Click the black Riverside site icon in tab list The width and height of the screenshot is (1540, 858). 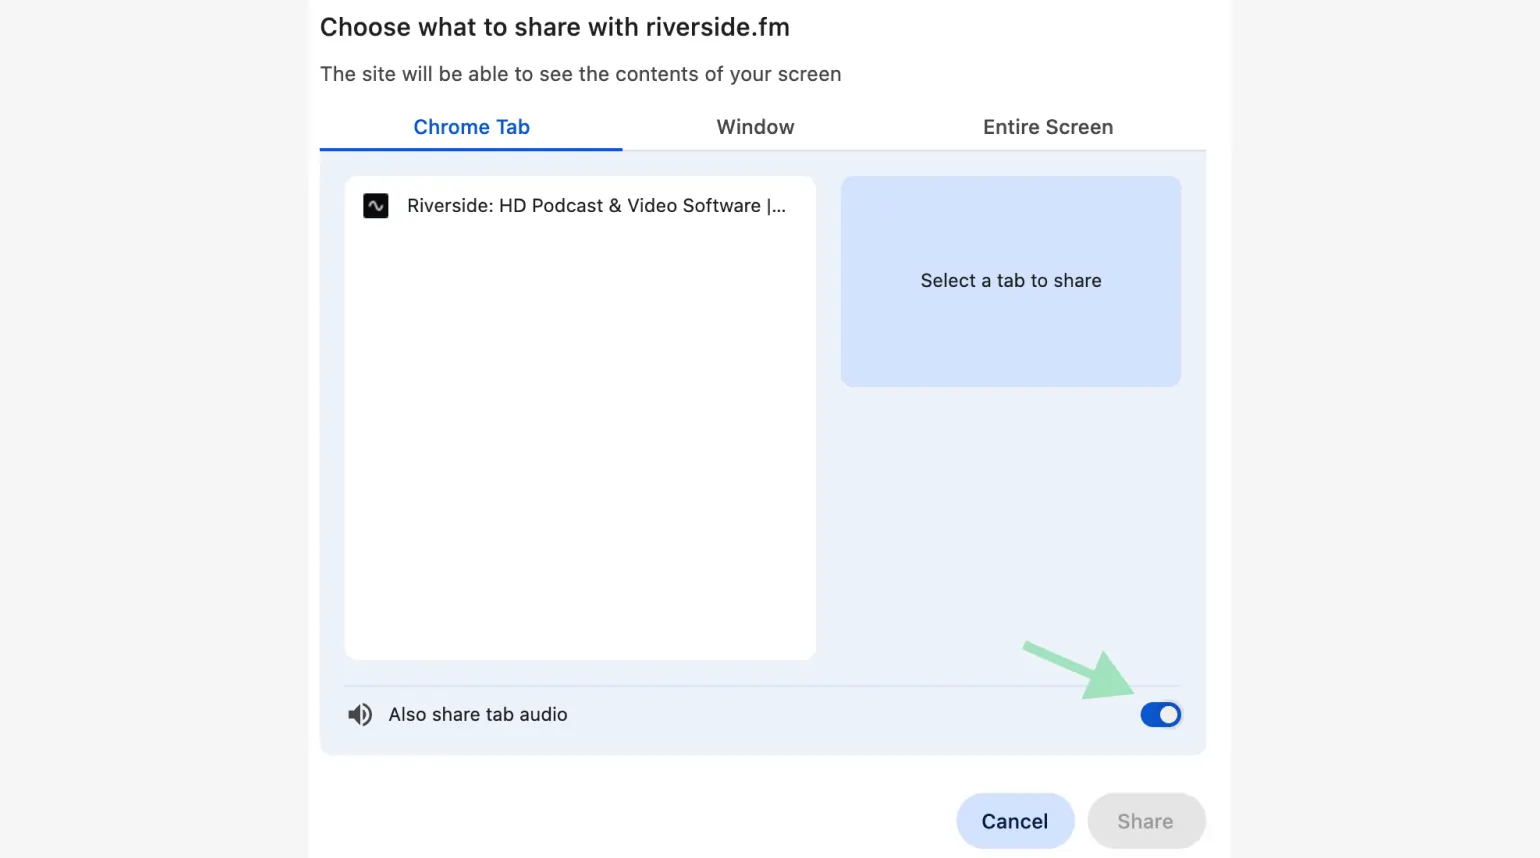[375, 205]
